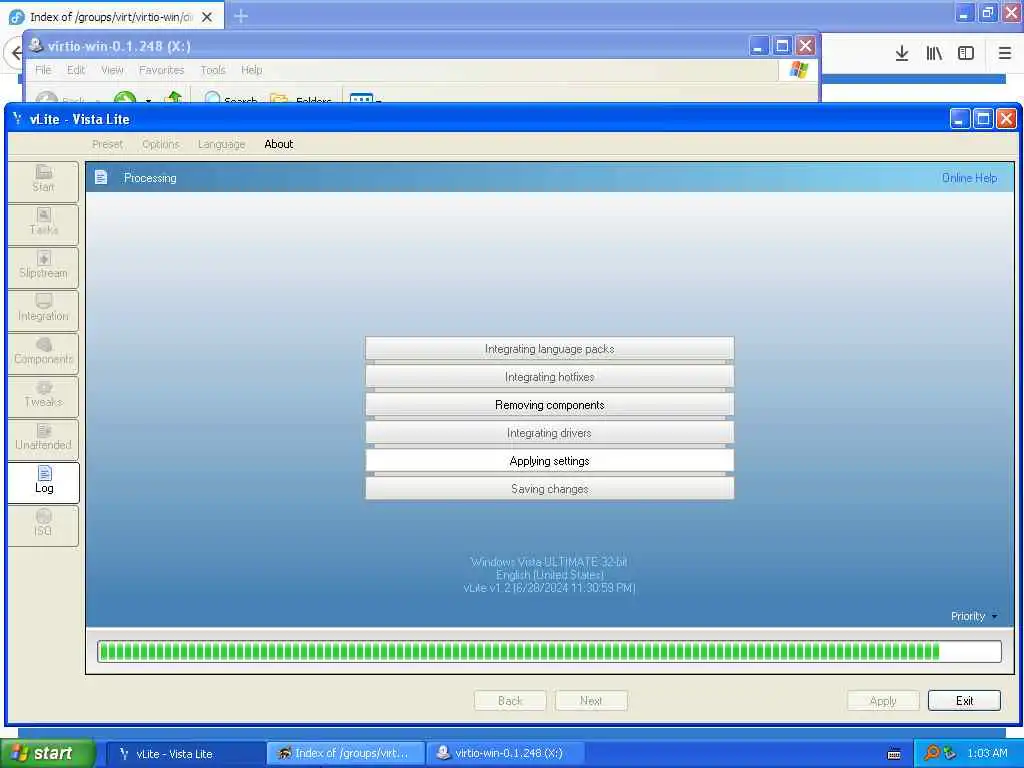This screenshot has height=768, width=1024.
Task: Open the Tweaks sidebar section
Action: [43, 396]
